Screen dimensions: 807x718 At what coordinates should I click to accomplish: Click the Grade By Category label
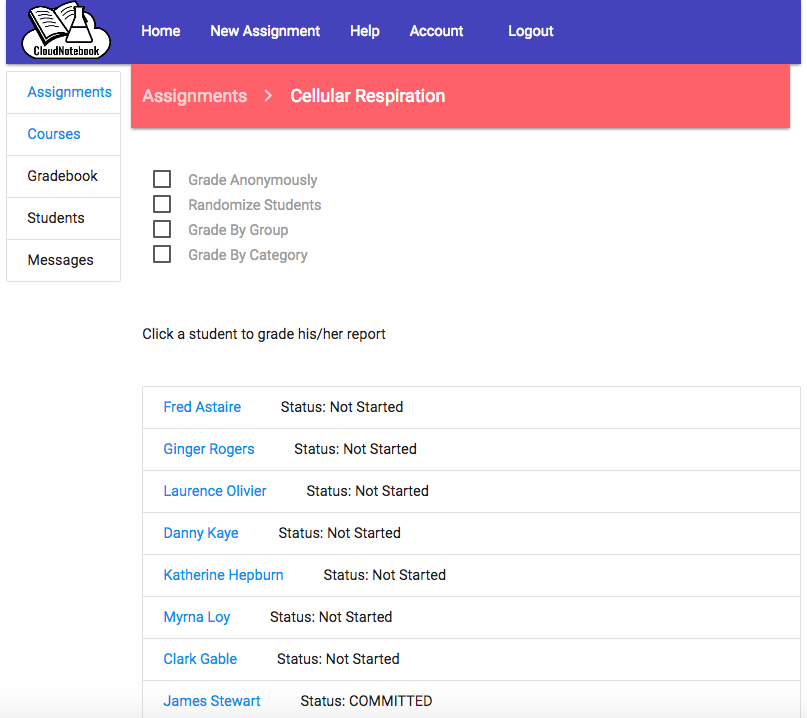coord(248,255)
